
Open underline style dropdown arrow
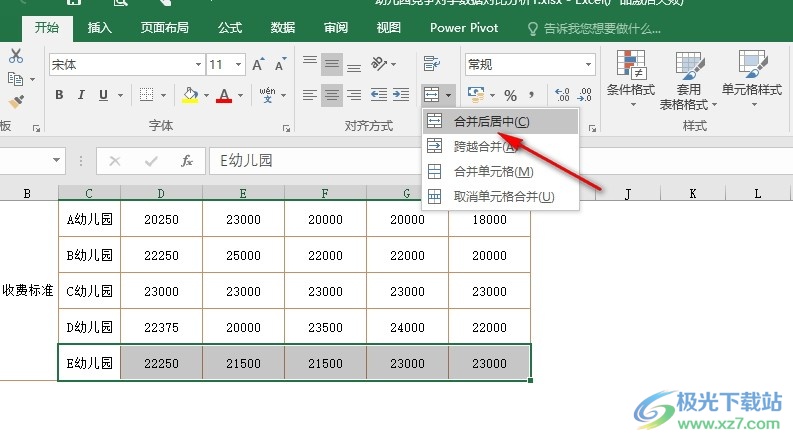coord(120,95)
